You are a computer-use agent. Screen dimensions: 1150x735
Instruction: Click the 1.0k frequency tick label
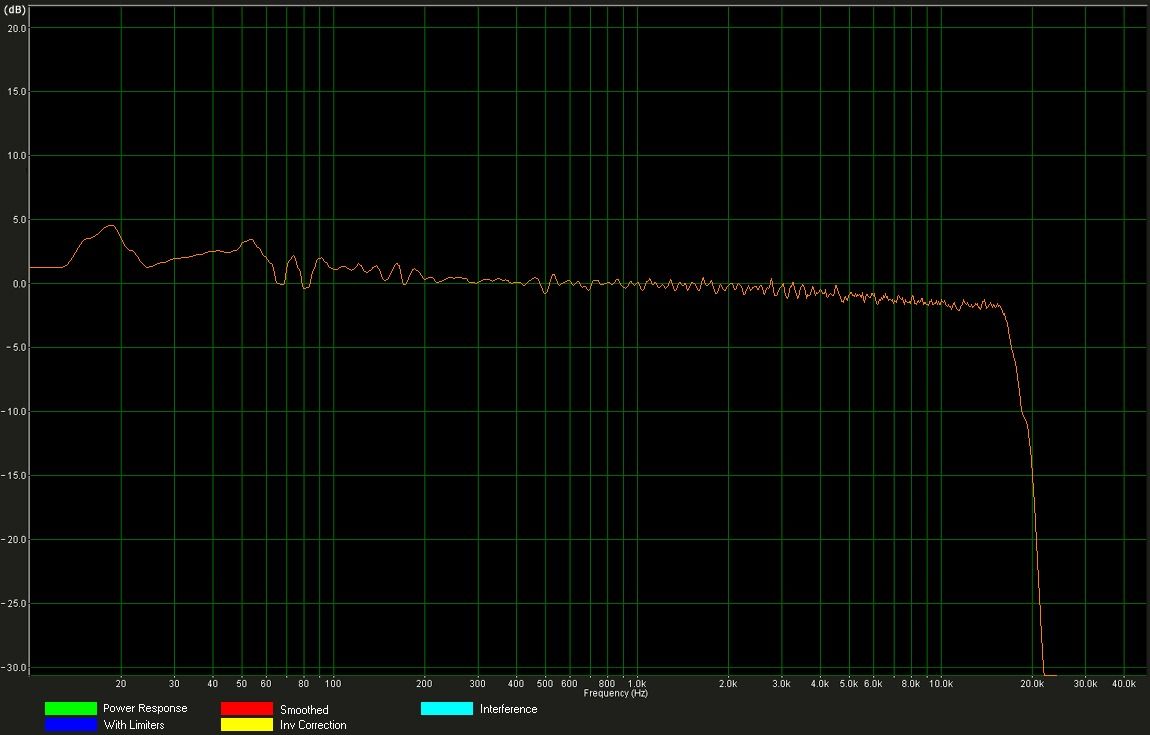(637, 684)
